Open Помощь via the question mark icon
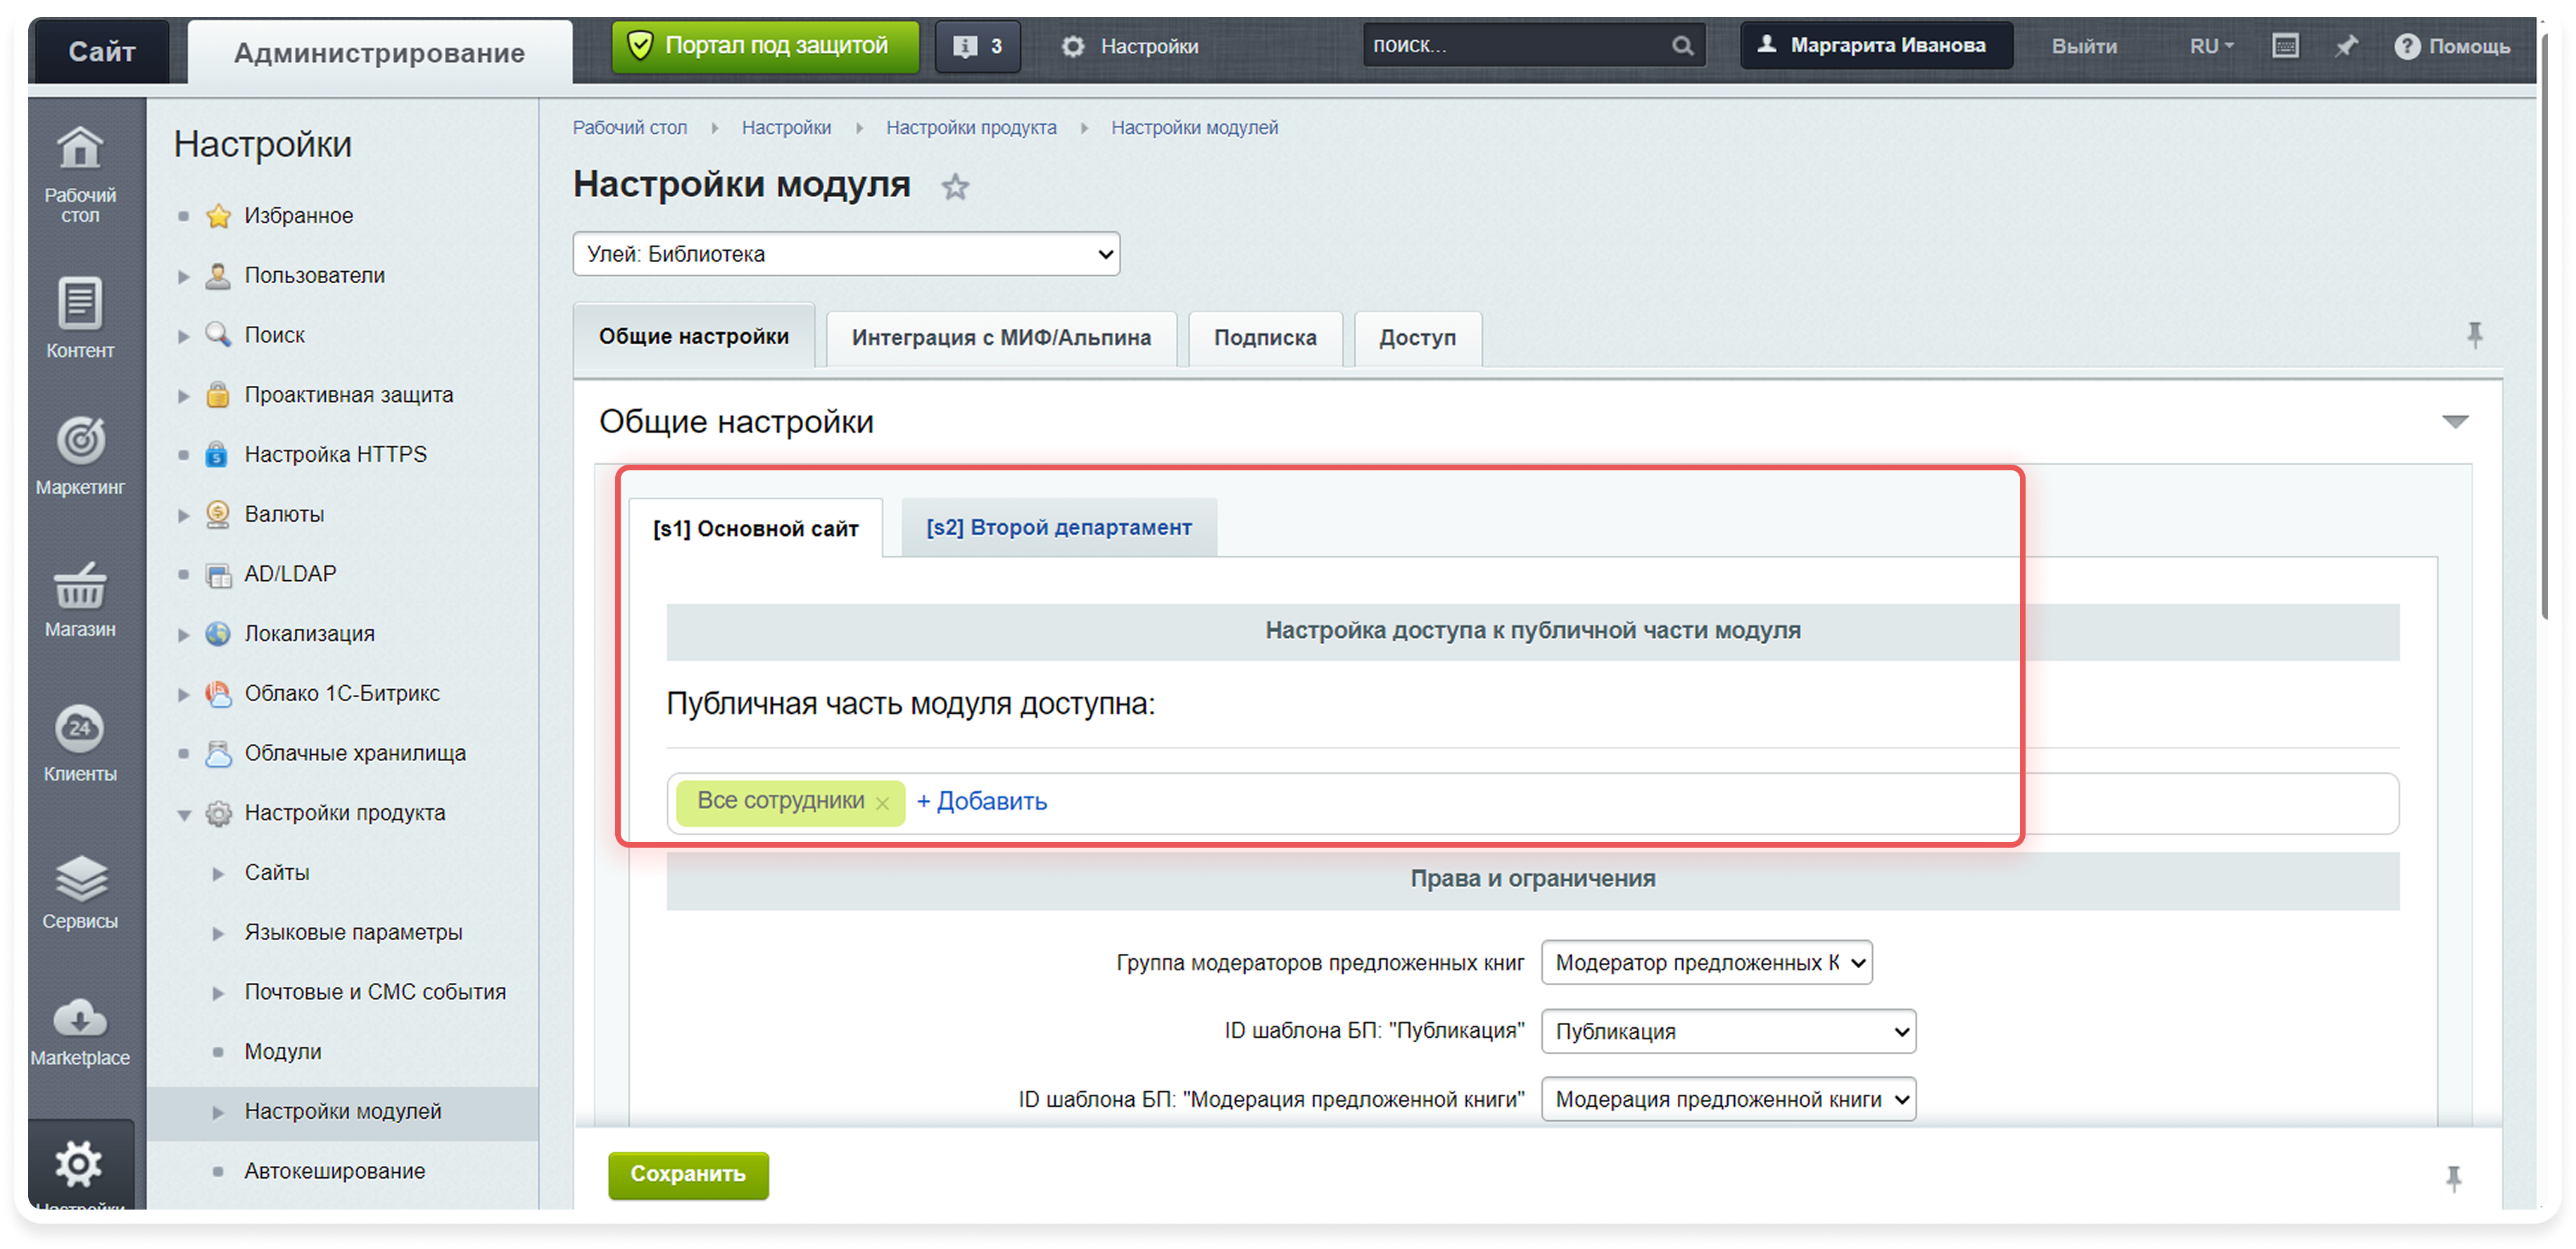 click(2408, 45)
